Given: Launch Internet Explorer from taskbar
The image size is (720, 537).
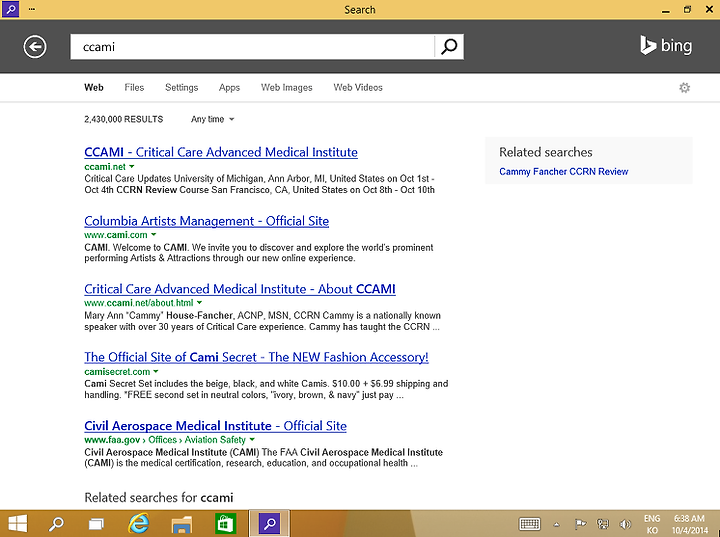Looking at the screenshot, I should coord(138,523).
